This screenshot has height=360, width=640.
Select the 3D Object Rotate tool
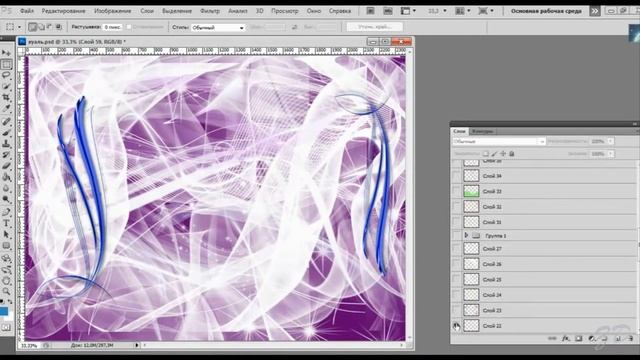(x=6, y=258)
